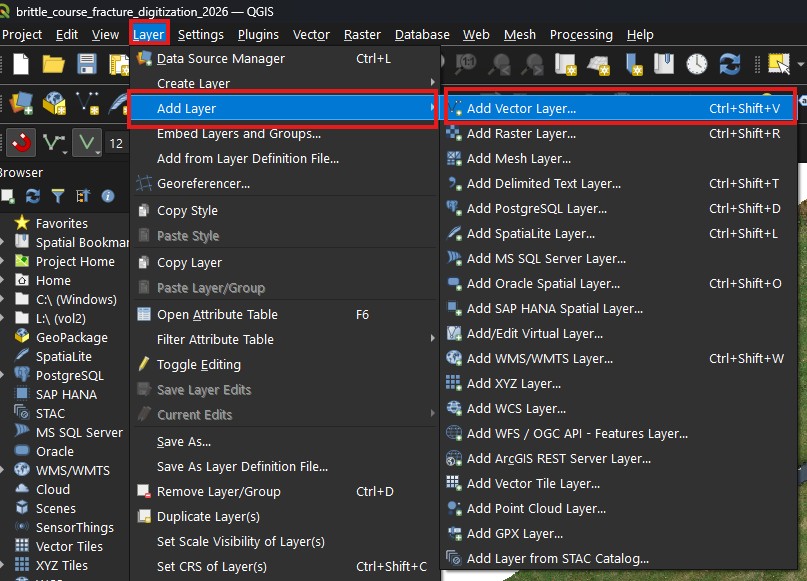The image size is (807, 581).
Task: Choose Georeferencer from the Layer menu
Action: pyautogui.click(x=285, y=184)
